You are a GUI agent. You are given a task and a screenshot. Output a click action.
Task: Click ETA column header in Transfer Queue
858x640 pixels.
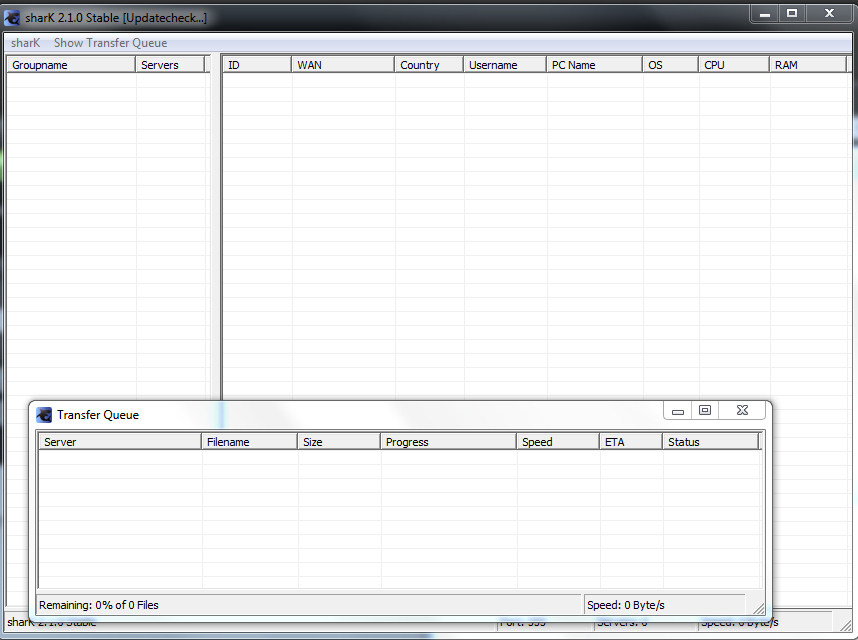tap(631, 441)
